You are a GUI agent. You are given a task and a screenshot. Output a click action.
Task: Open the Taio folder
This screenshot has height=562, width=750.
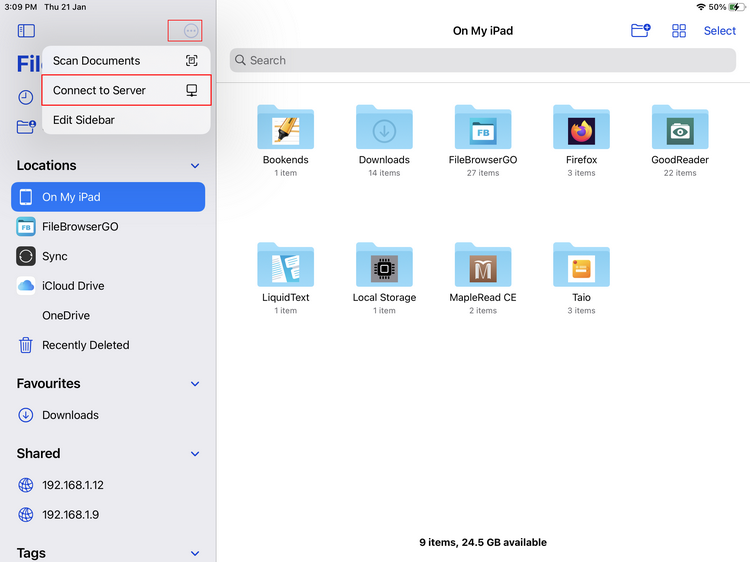581,279
